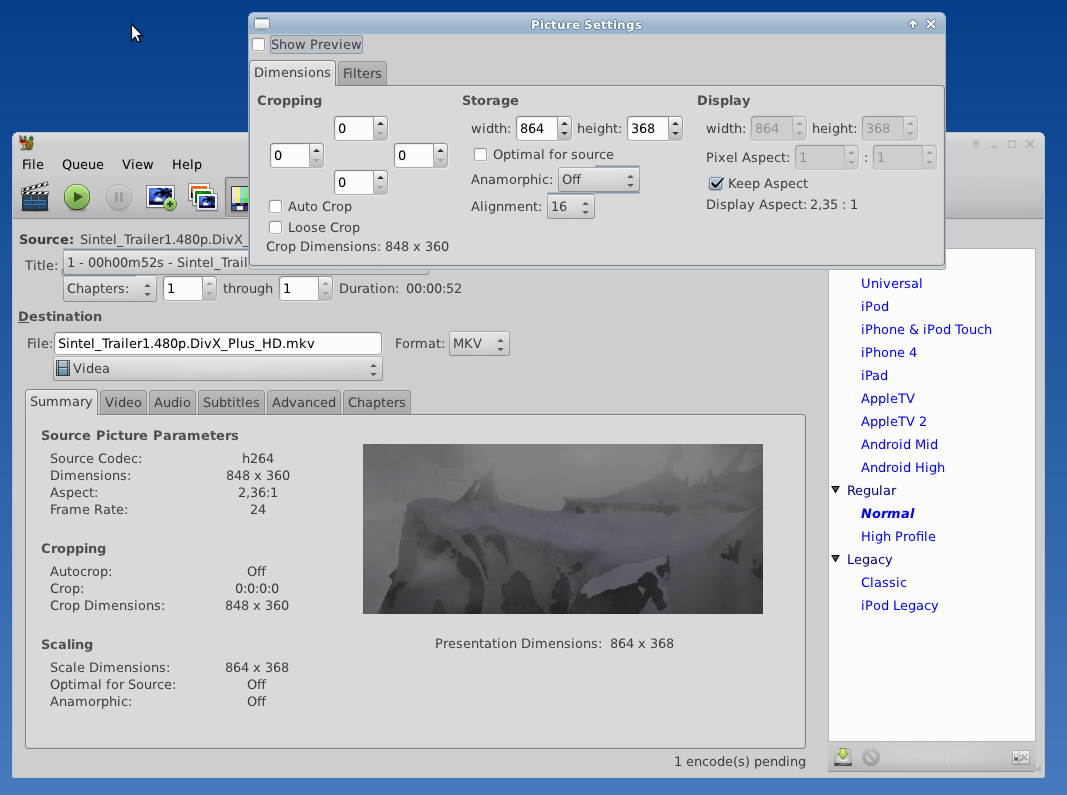Select the High Profile preset
This screenshot has height=795, width=1067.
(898, 536)
